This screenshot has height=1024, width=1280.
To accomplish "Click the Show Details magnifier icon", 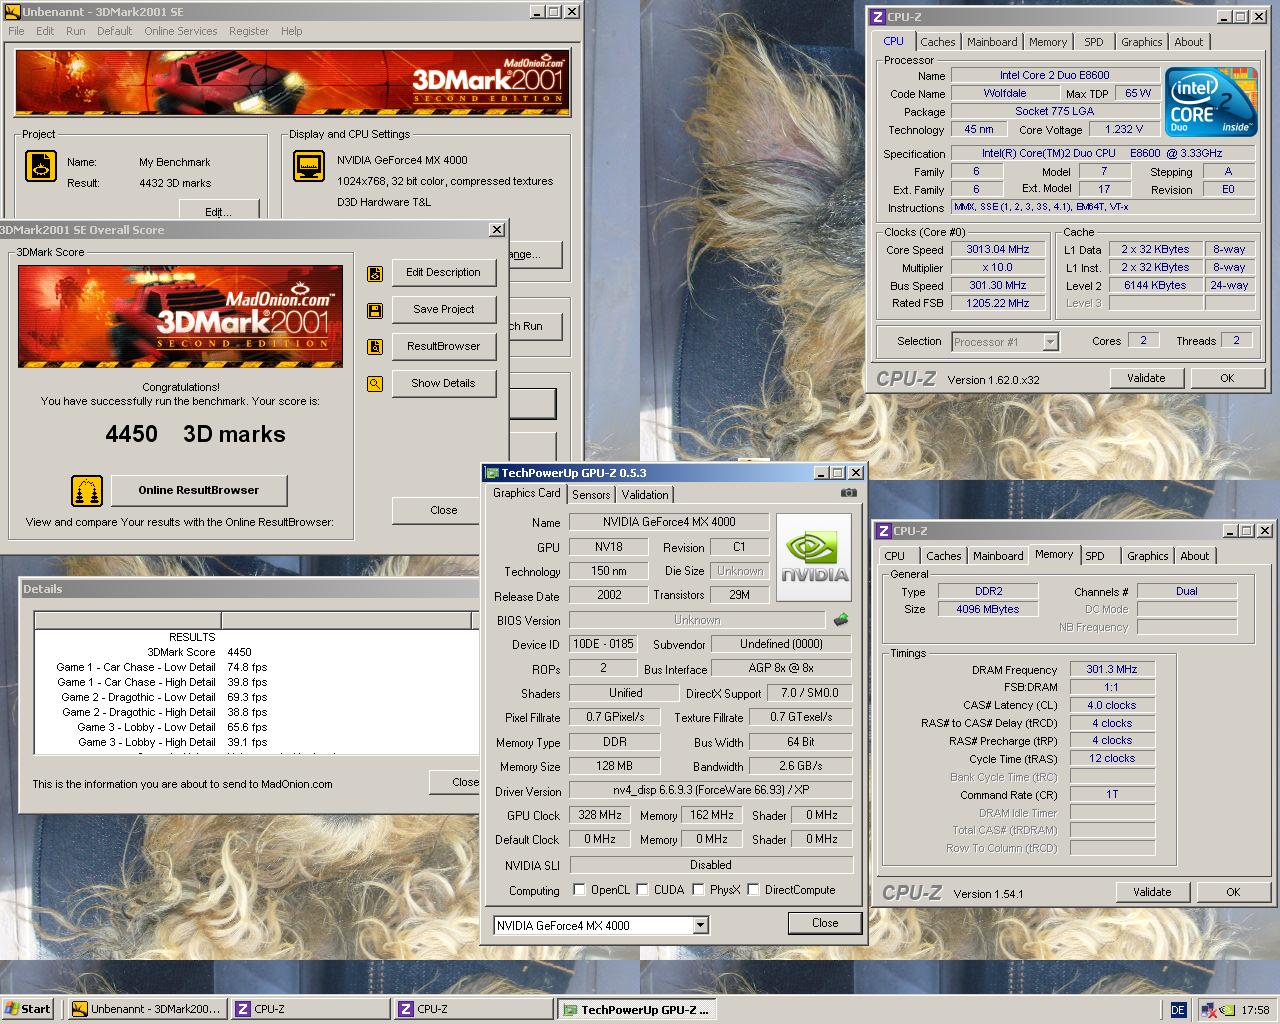I will [375, 384].
